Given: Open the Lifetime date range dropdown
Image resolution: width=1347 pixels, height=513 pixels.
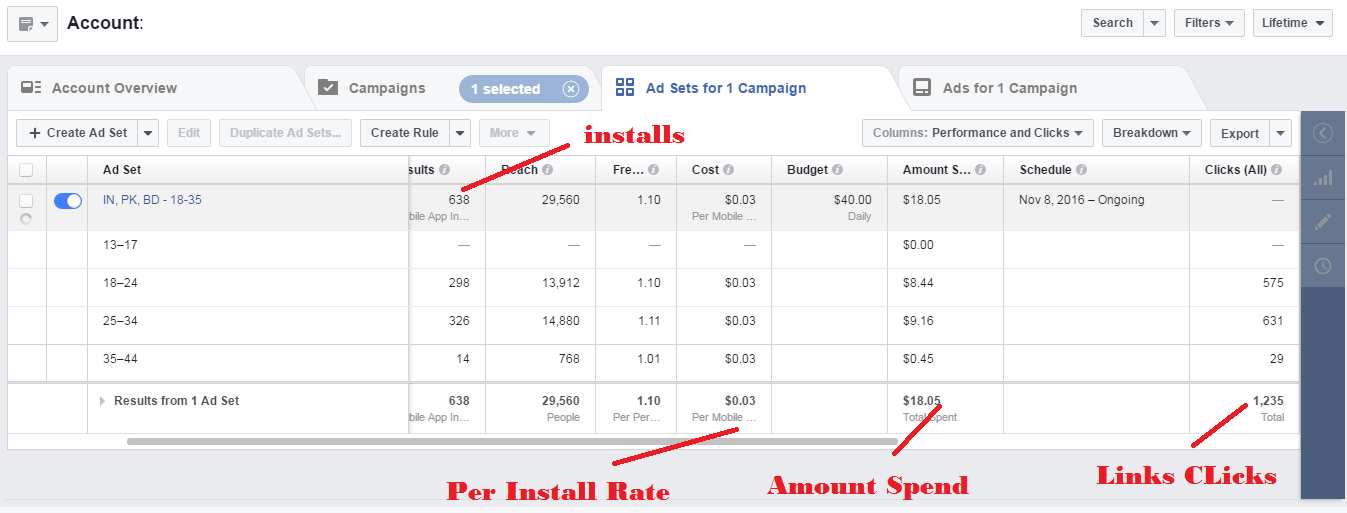Looking at the screenshot, I should tap(1293, 23).
